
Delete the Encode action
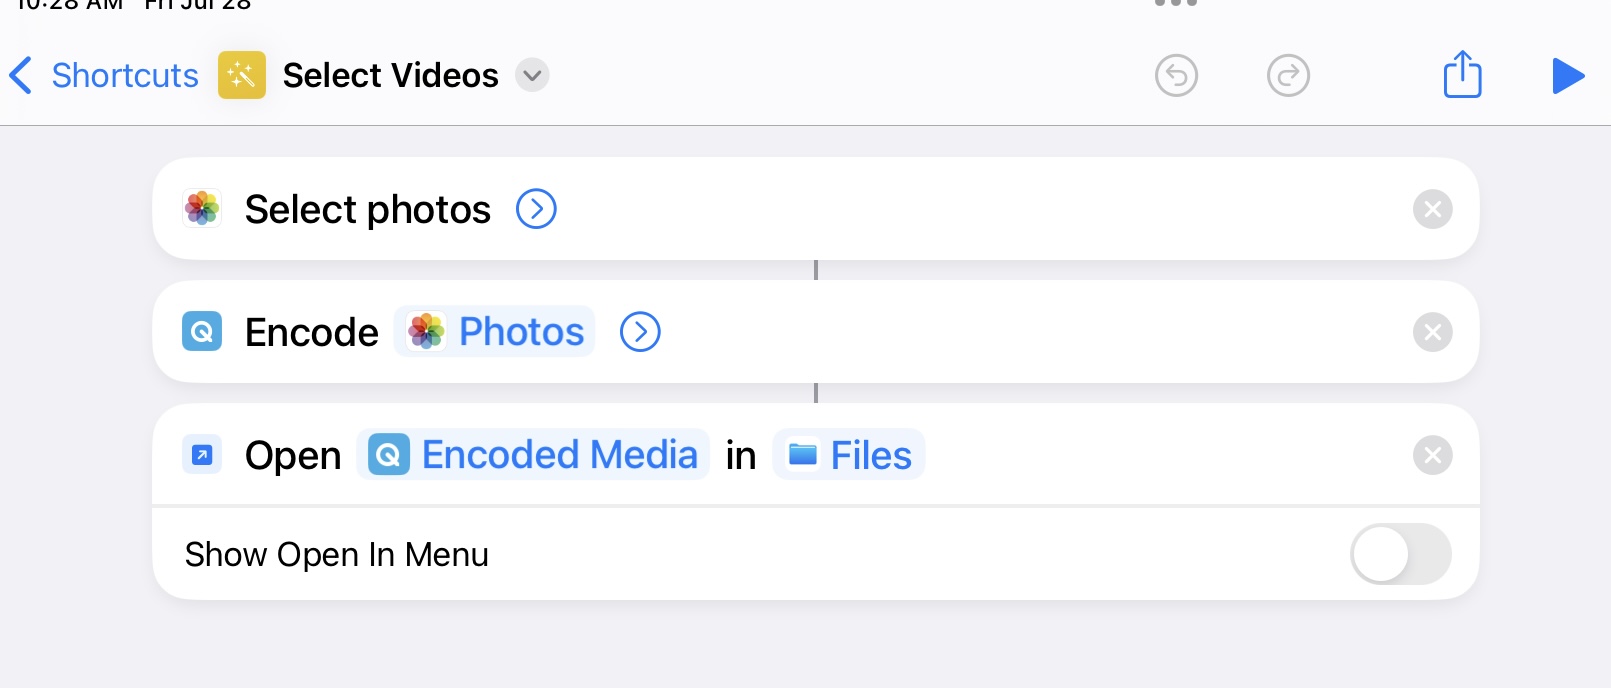coord(1432,332)
